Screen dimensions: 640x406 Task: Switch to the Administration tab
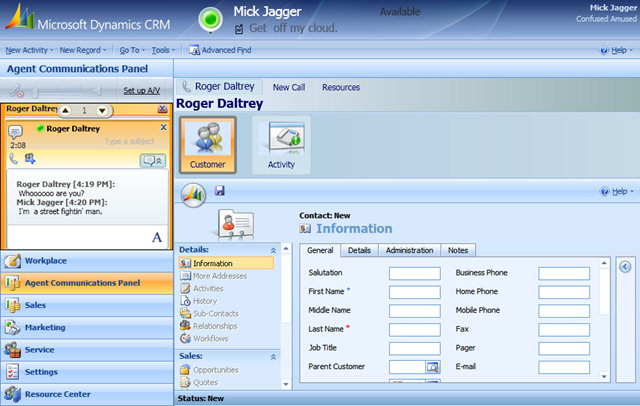409,250
